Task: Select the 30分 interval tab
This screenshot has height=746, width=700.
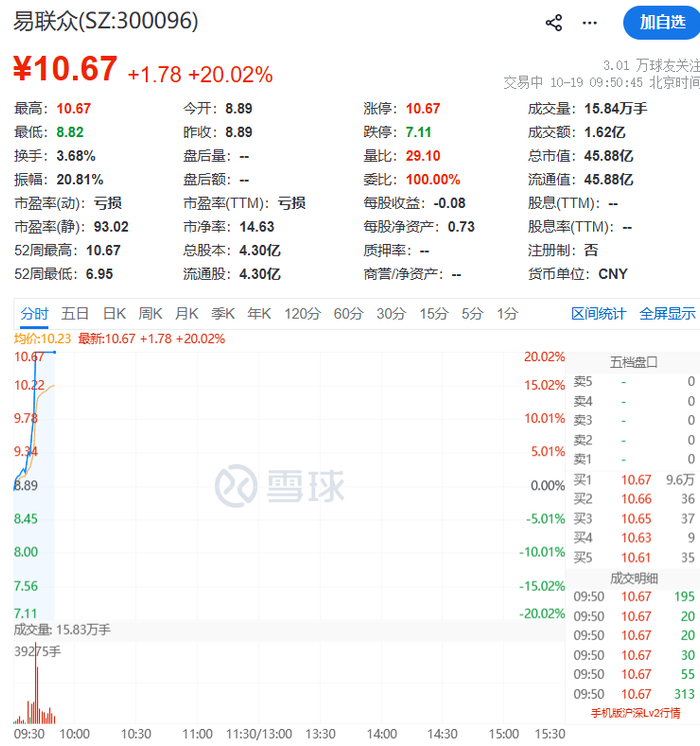Action: tap(391, 314)
